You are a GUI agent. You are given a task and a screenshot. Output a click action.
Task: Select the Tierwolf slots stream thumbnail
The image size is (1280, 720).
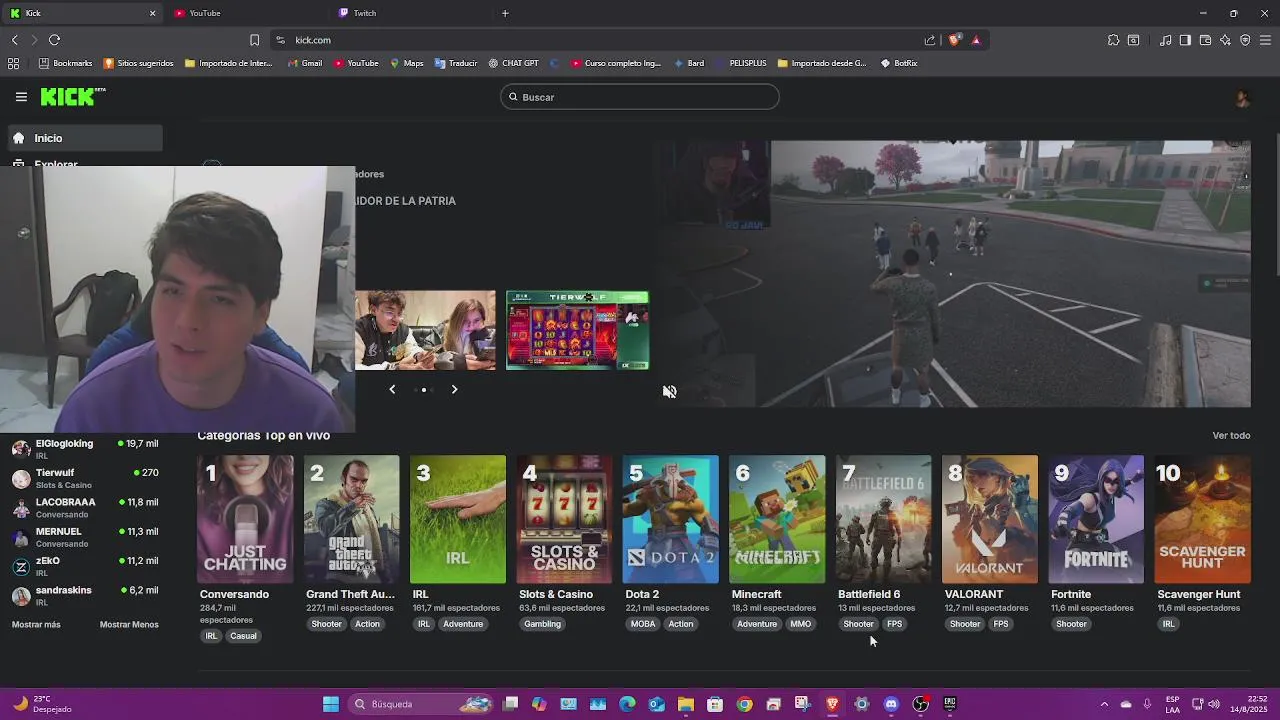coord(577,330)
